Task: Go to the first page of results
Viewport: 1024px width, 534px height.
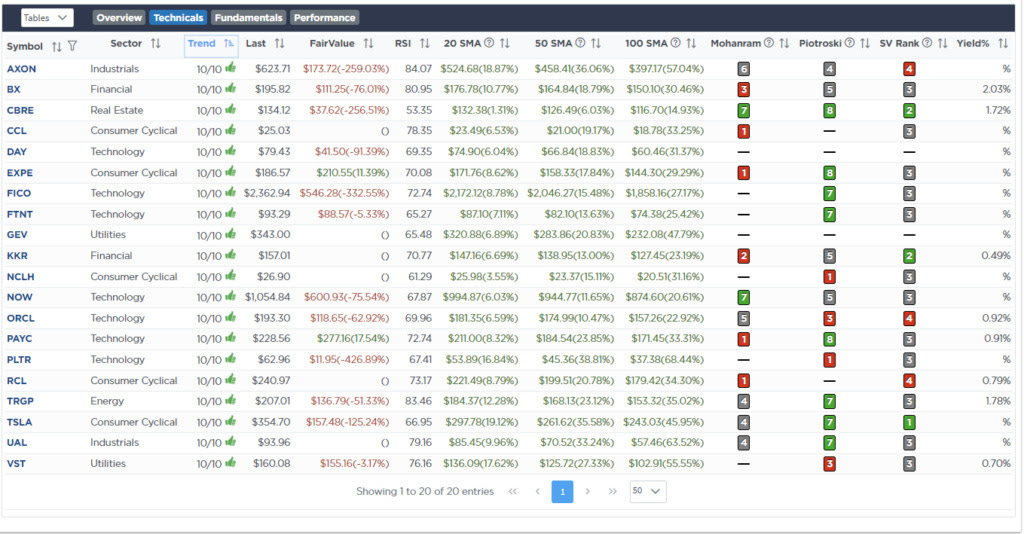Action: [x=513, y=492]
